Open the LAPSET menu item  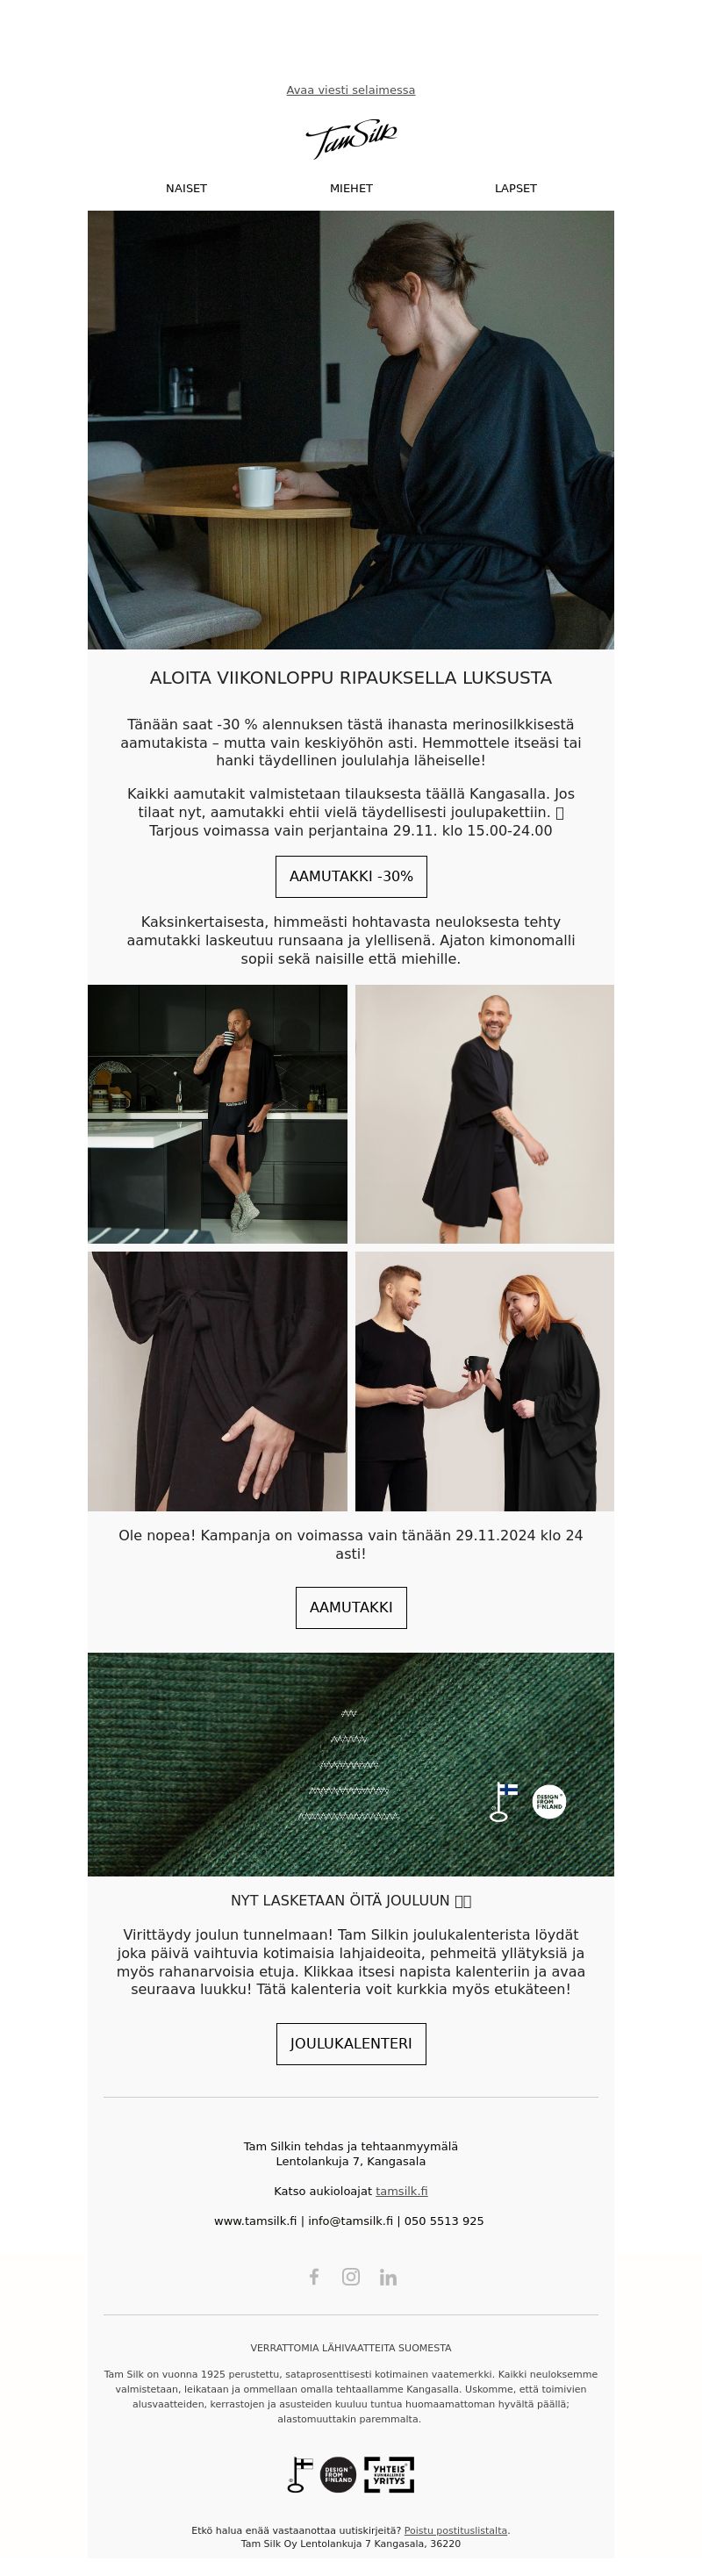click(x=516, y=188)
